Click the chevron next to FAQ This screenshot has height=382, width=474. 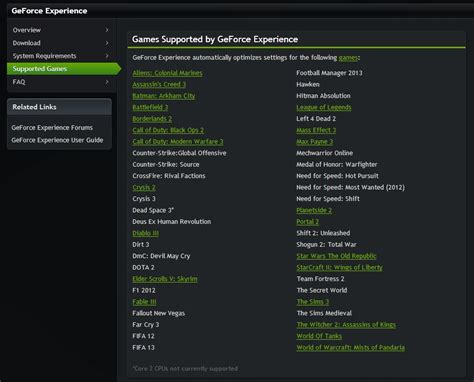pyautogui.click(x=107, y=82)
